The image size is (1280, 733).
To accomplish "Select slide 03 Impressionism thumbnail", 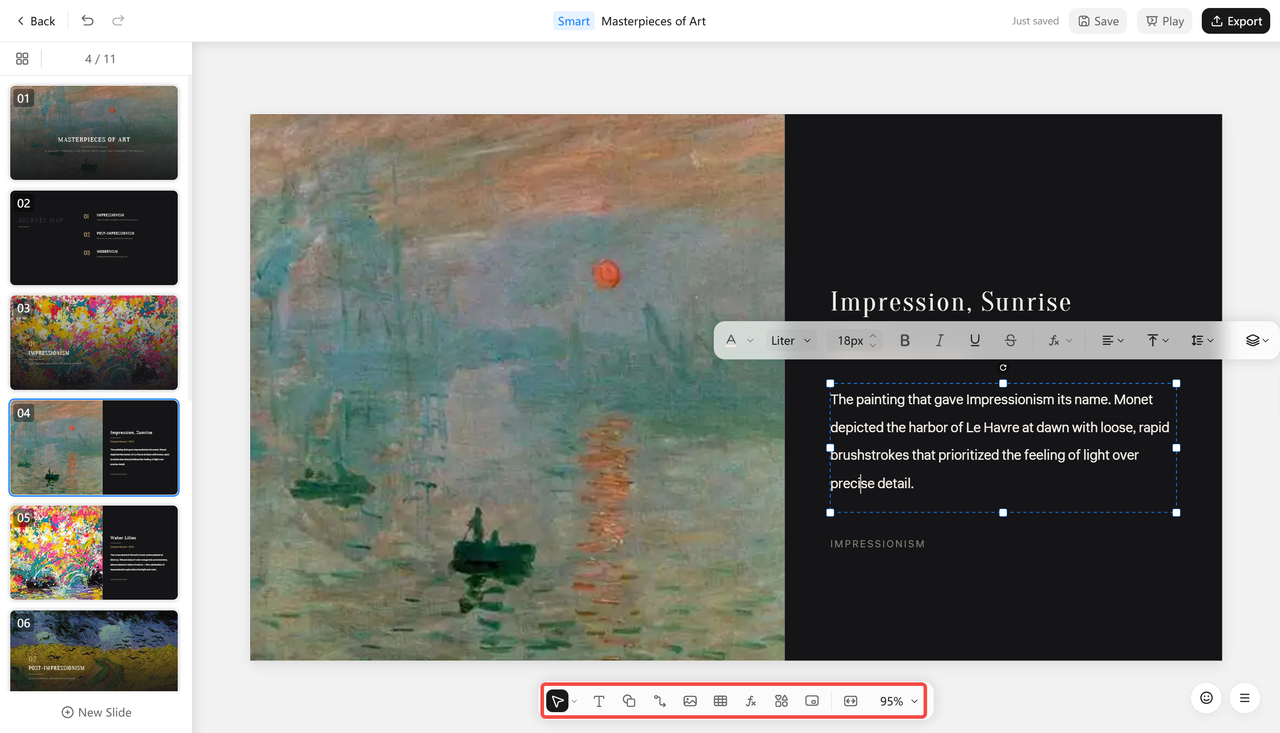I will pos(94,343).
